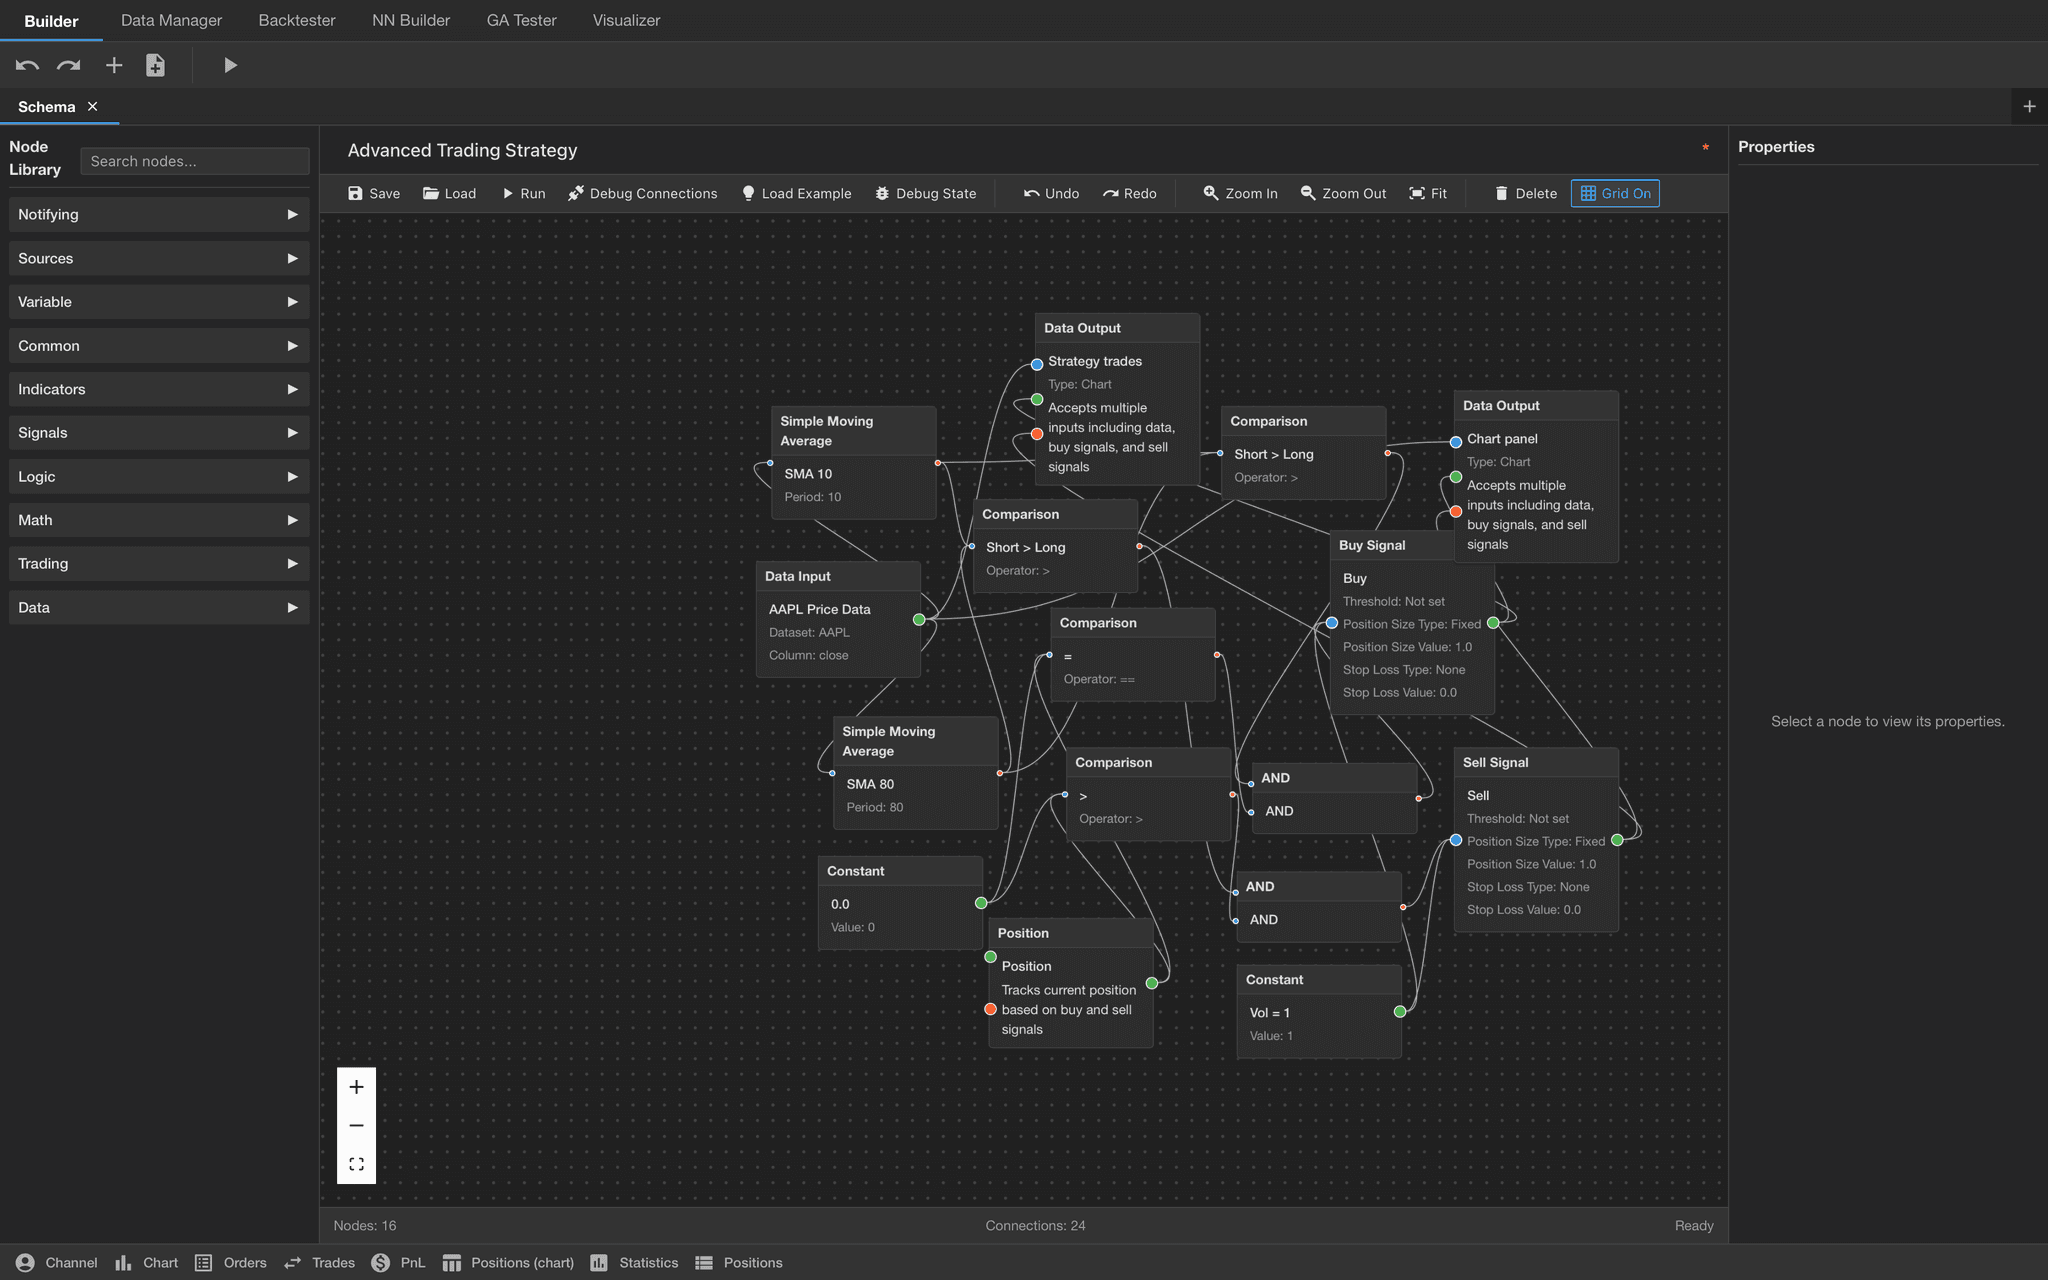Expand the Sources category
Screen dimensions: 2048x1280
159,258
